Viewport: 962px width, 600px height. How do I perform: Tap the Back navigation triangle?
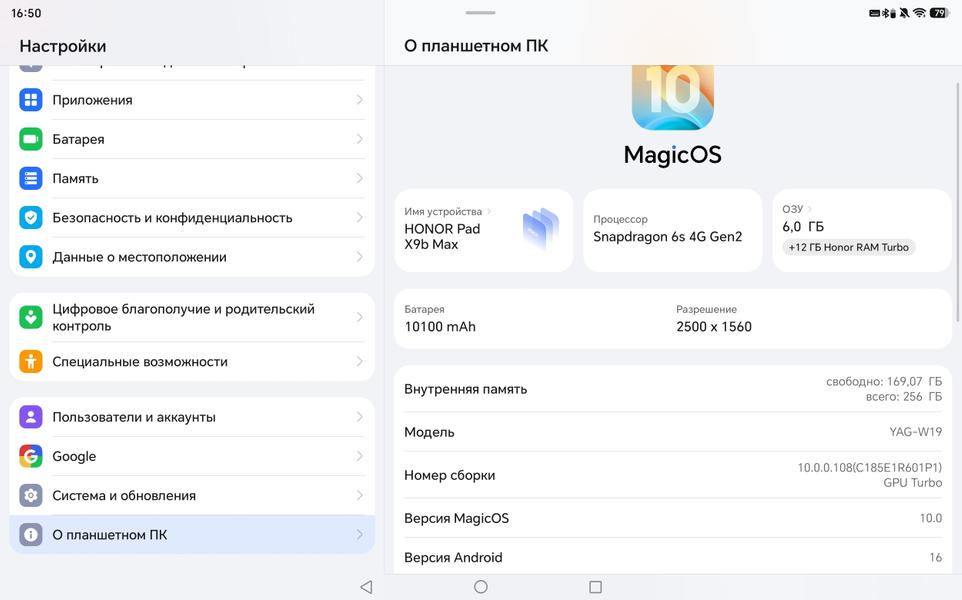tap(366, 587)
